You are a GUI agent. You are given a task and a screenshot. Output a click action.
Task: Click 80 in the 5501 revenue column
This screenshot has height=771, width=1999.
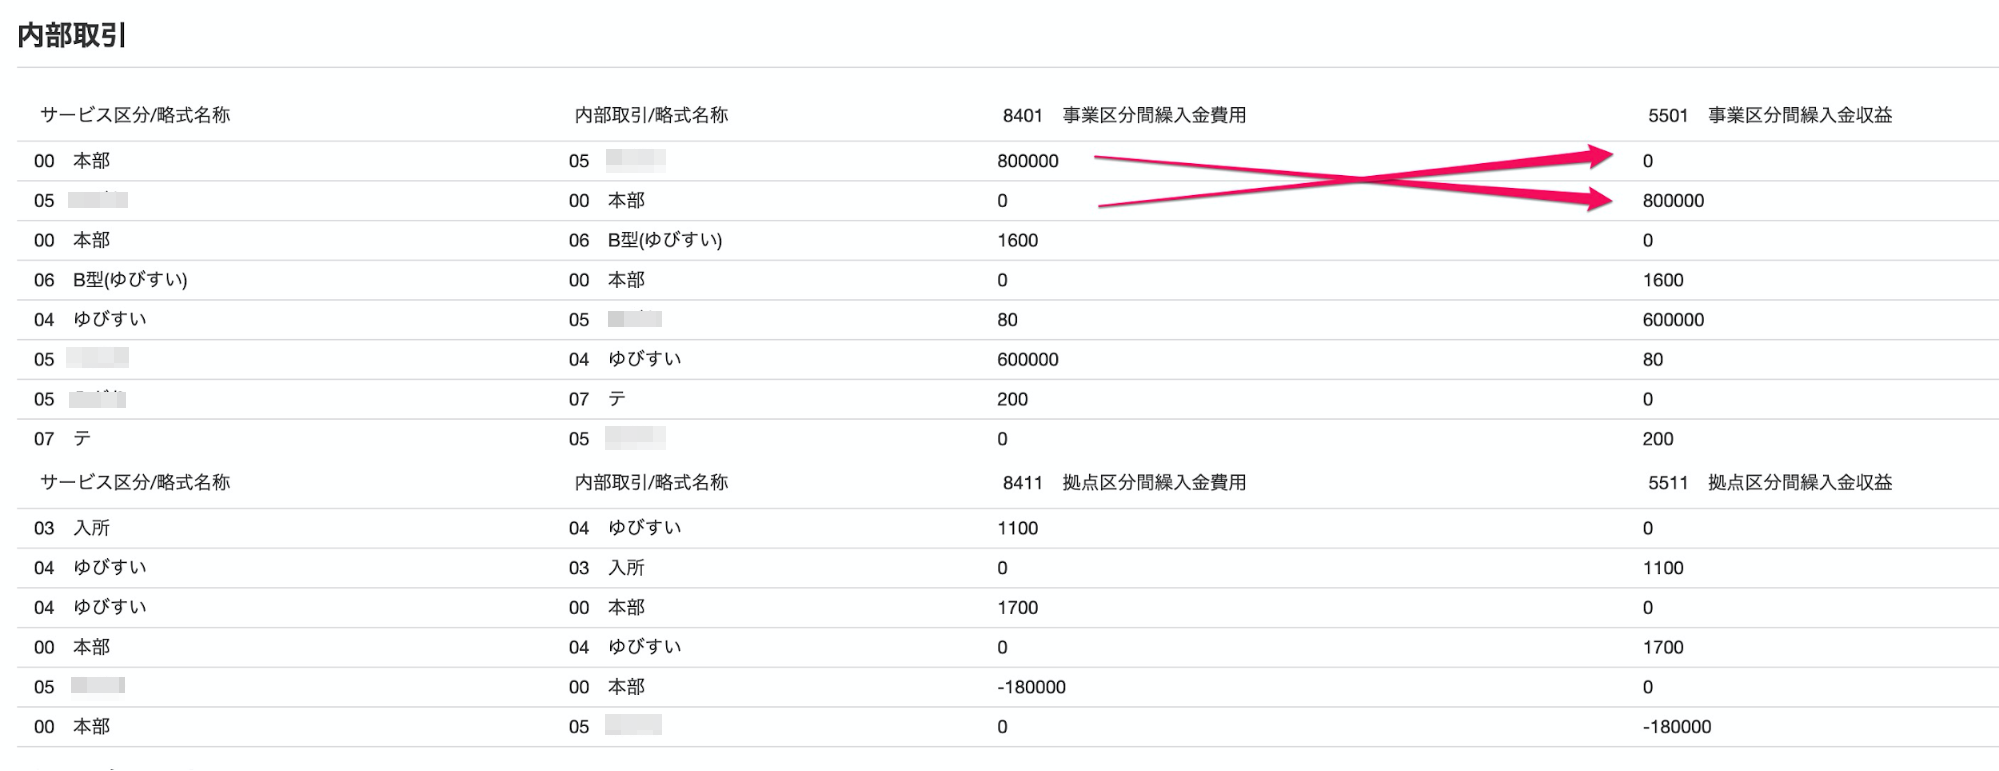[x=1652, y=359]
